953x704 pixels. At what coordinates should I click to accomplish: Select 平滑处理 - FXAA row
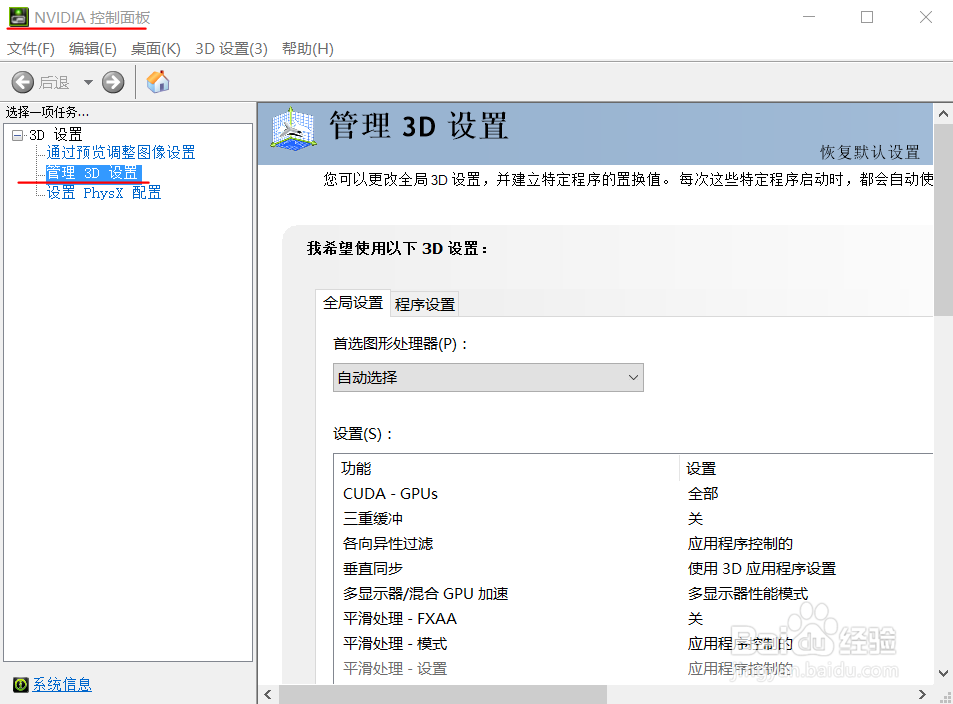(633, 618)
